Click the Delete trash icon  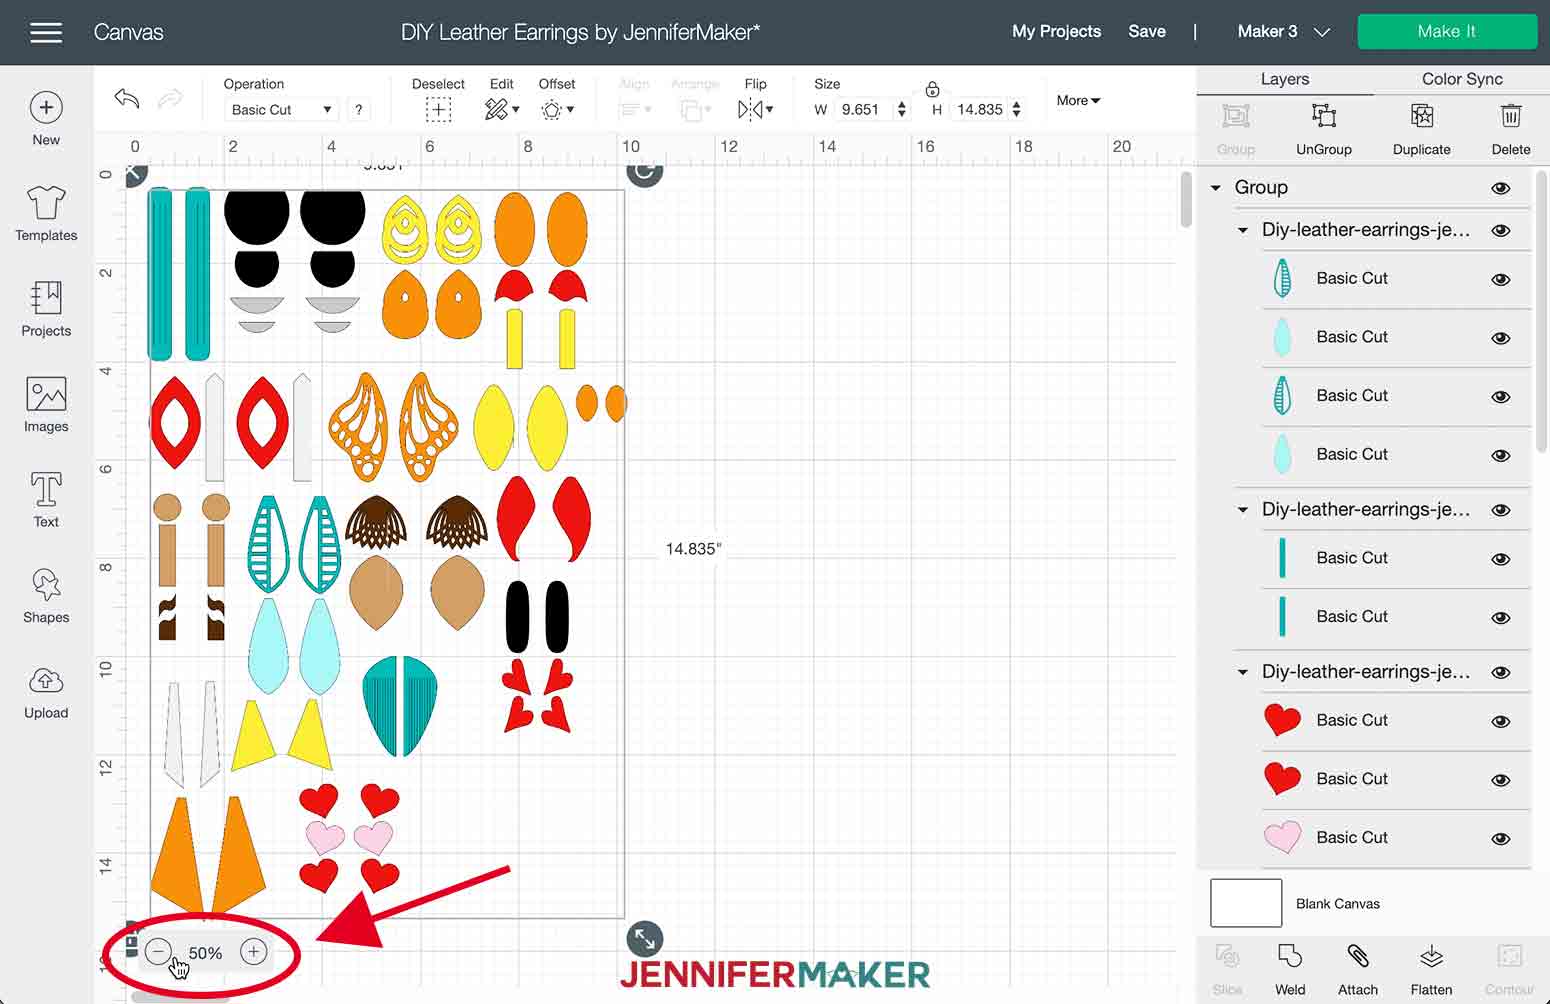click(x=1511, y=116)
